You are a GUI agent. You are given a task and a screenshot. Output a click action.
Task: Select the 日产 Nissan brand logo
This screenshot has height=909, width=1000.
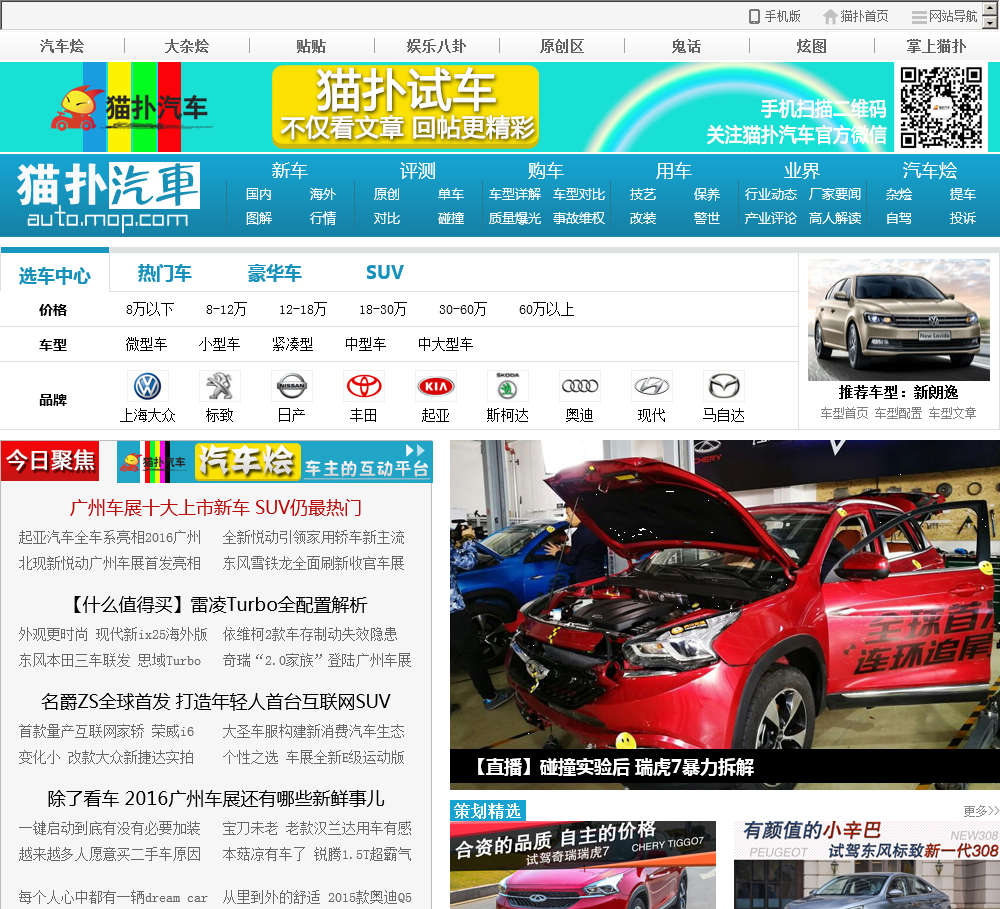pos(291,386)
